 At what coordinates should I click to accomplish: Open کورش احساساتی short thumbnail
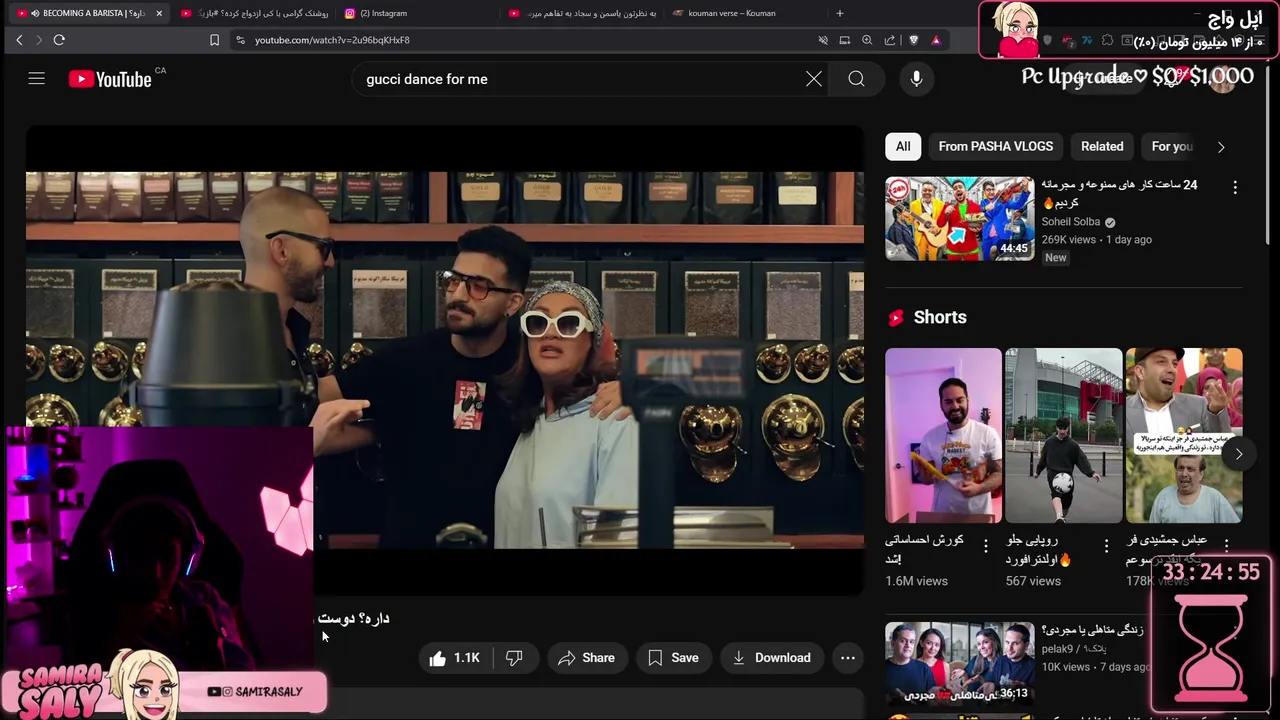(x=943, y=435)
